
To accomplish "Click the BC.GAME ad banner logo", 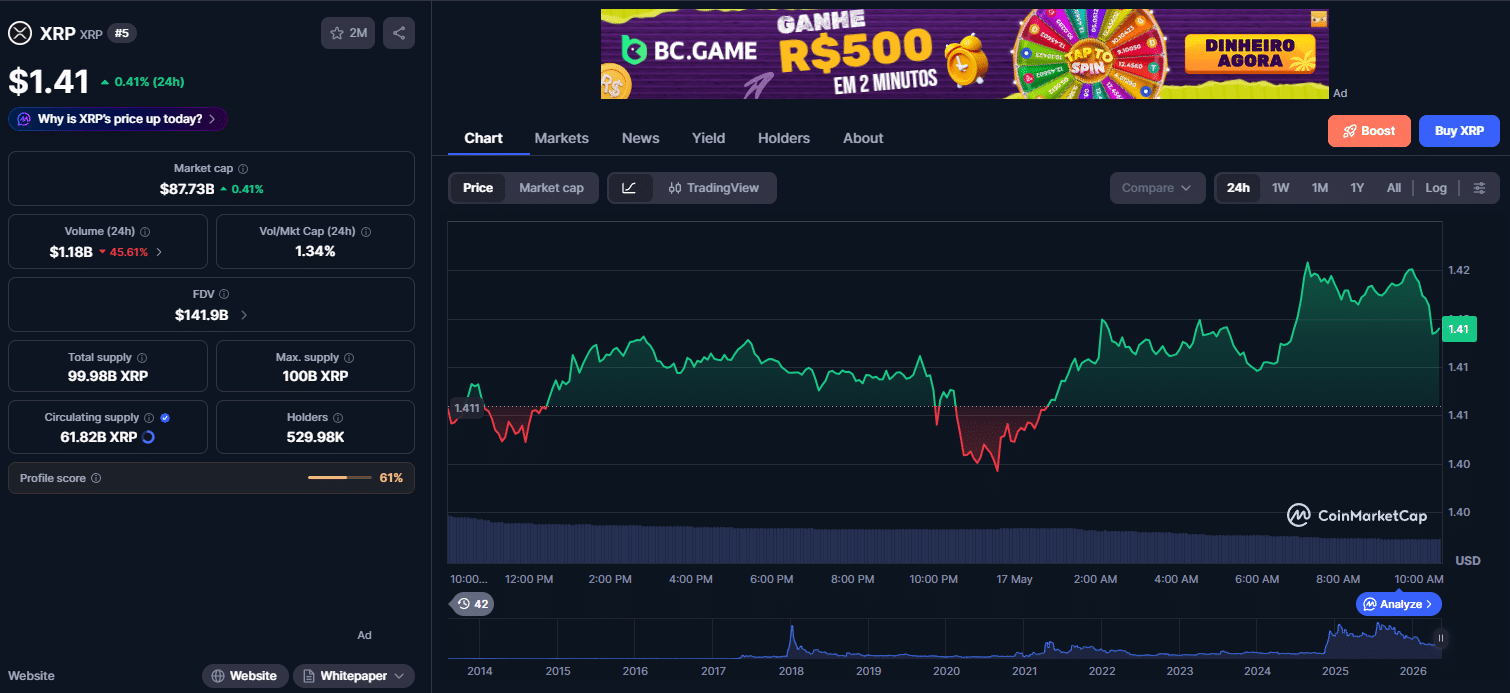I will (689, 50).
